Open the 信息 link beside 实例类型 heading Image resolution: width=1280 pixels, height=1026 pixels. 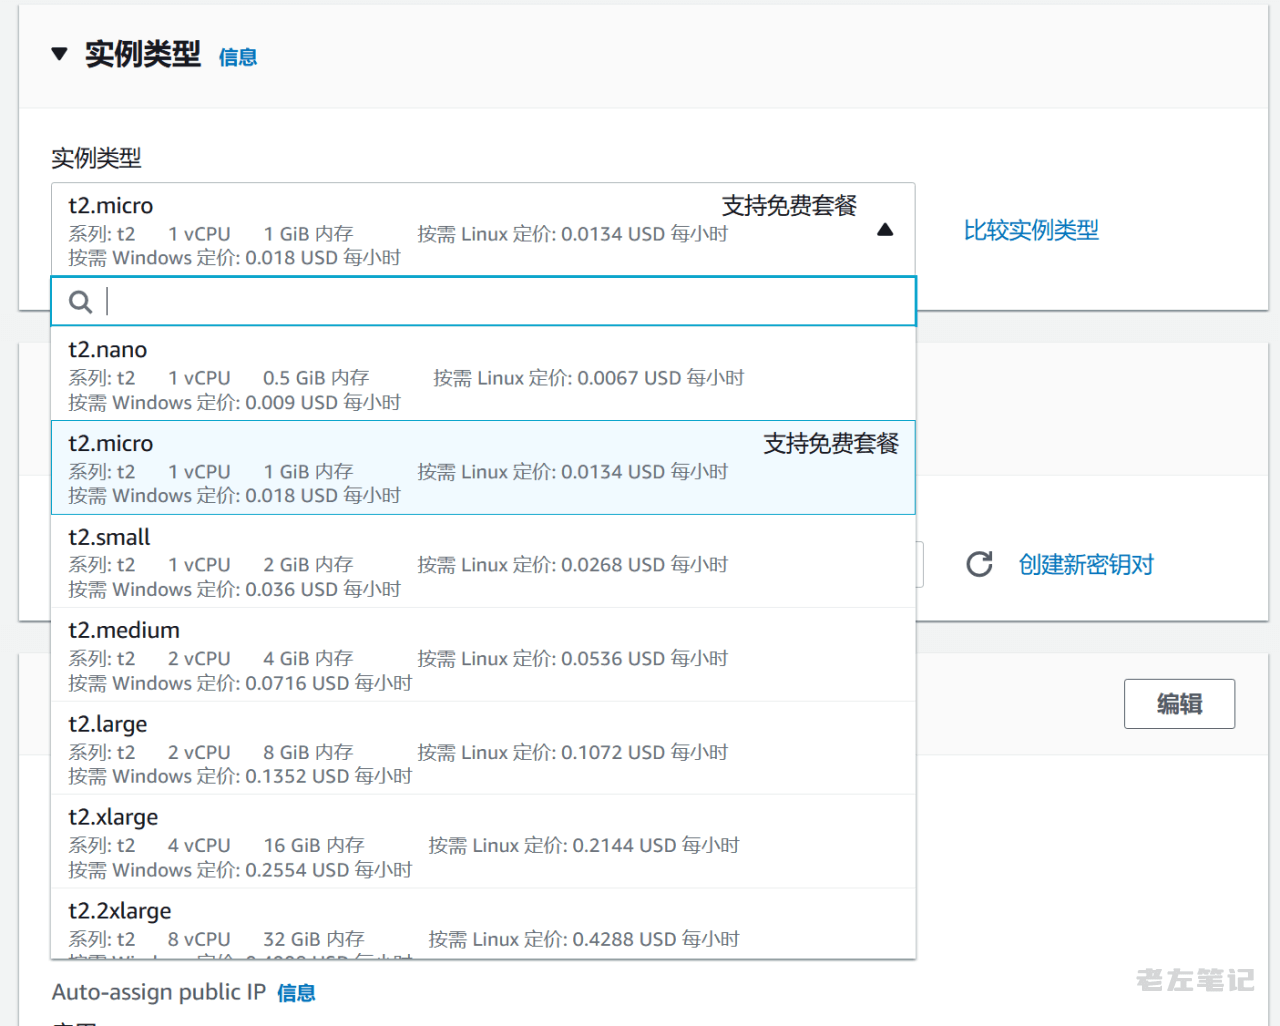click(237, 58)
